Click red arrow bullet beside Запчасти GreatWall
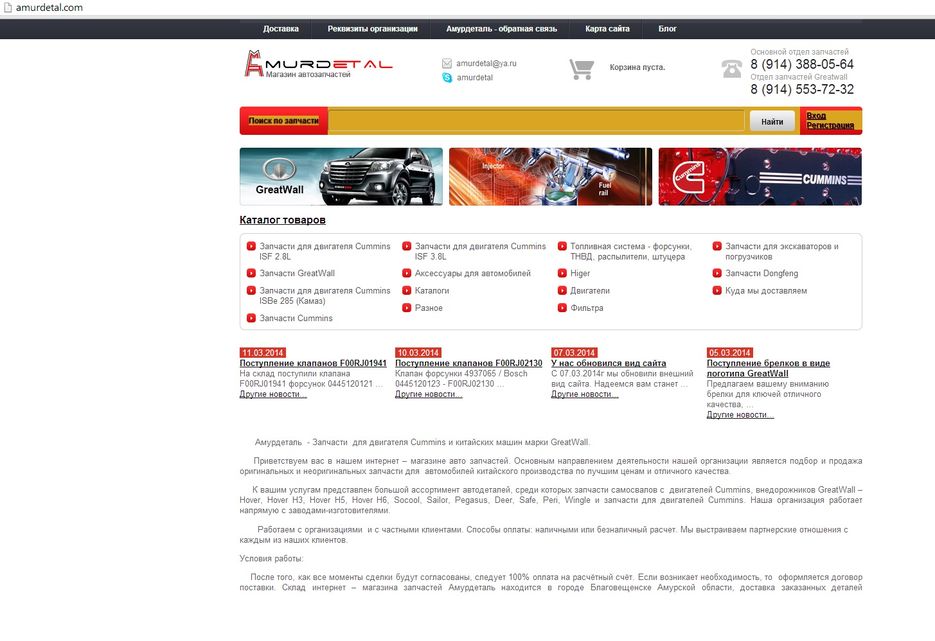 pyautogui.click(x=251, y=273)
